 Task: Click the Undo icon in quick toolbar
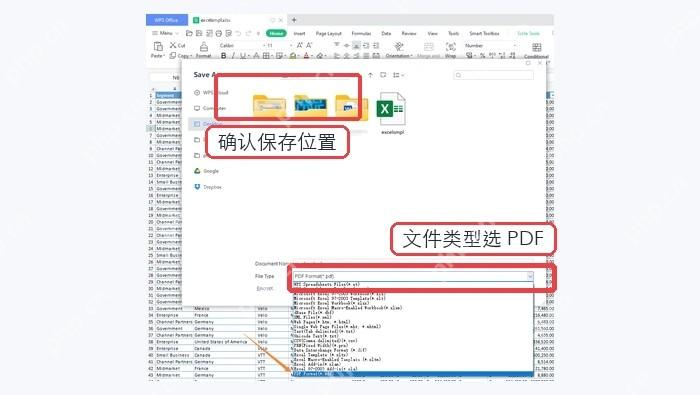(238, 33)
